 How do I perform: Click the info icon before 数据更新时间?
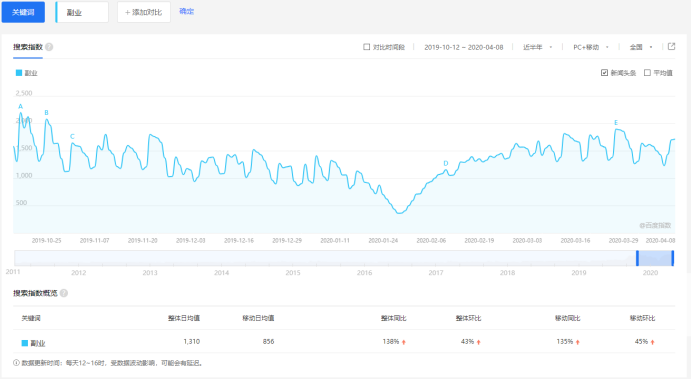coord(16,363)
